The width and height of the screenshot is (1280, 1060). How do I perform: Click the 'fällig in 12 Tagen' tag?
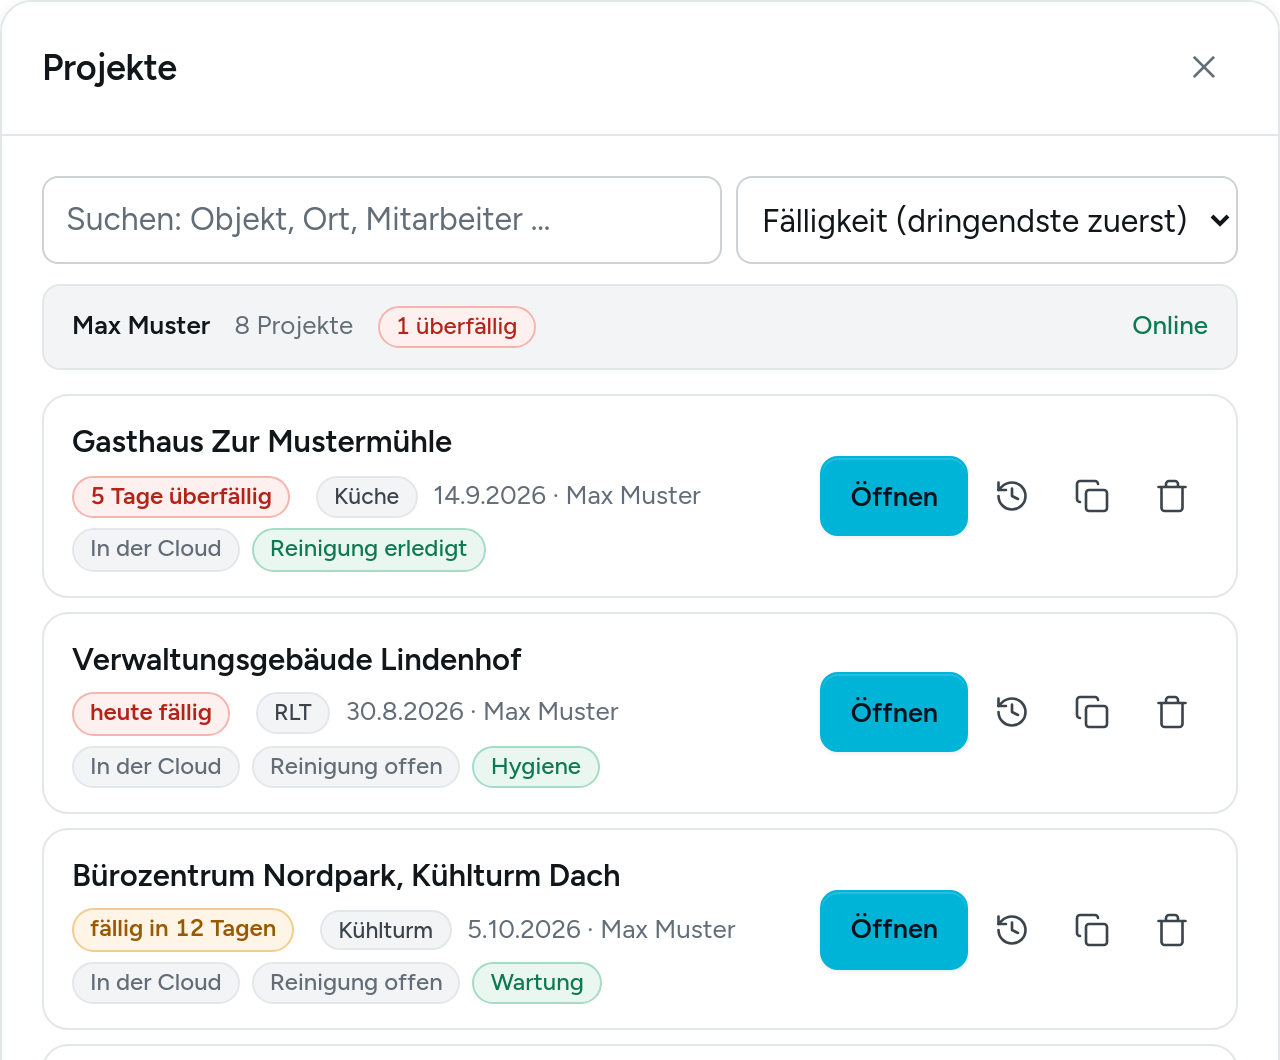pos(183,929)
